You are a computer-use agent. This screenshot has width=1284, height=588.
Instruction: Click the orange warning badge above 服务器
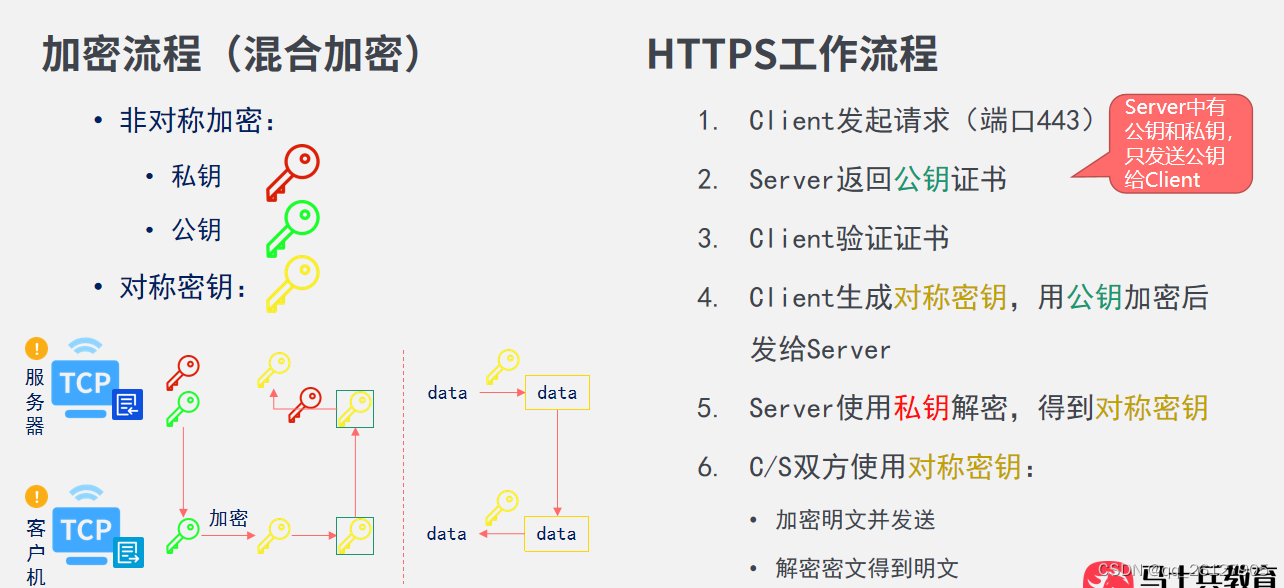point(36,349)
